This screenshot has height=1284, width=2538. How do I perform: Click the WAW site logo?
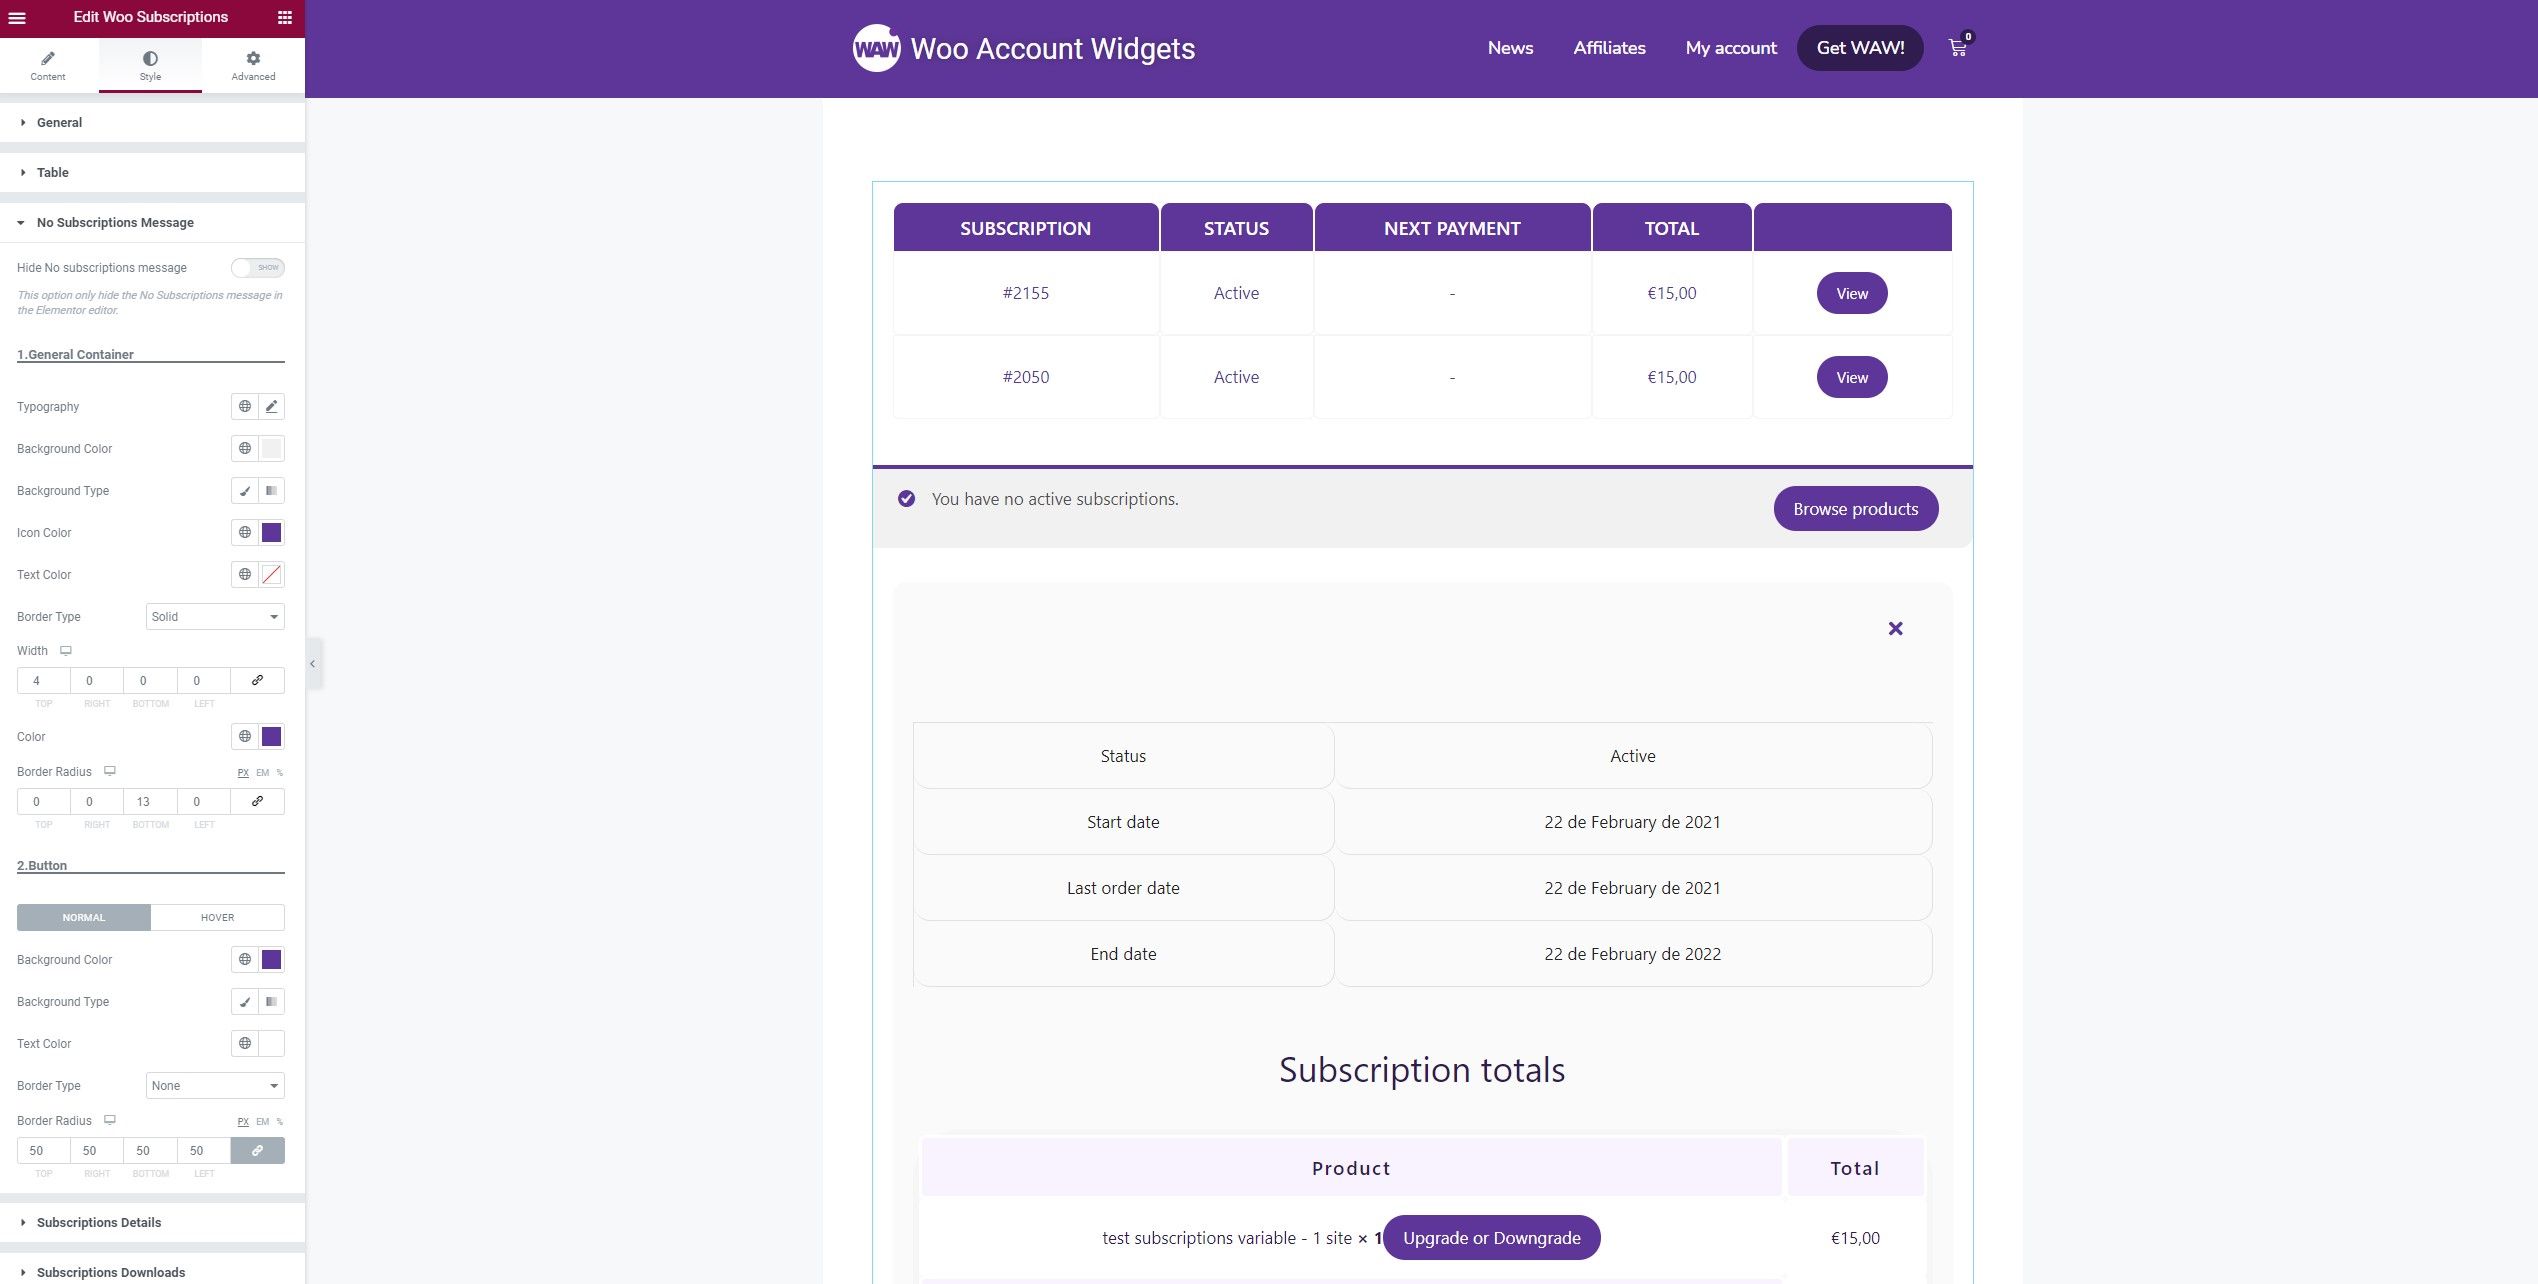click(x=876, y=48)
